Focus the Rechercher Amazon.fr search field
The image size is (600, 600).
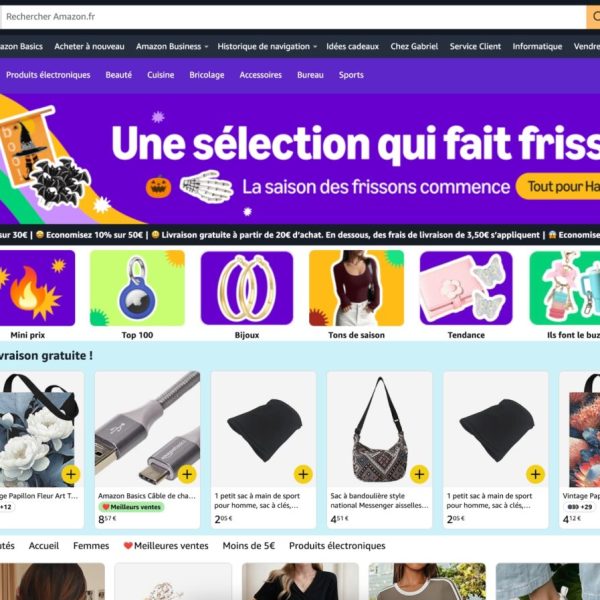(294, 17)
